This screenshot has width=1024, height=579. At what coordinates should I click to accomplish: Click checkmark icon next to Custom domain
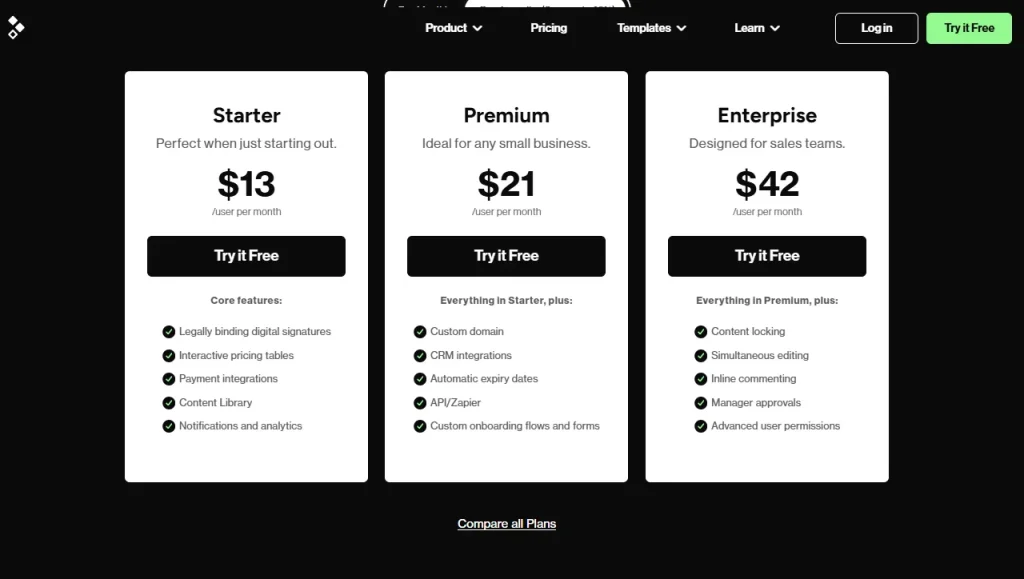pos(420,331)
